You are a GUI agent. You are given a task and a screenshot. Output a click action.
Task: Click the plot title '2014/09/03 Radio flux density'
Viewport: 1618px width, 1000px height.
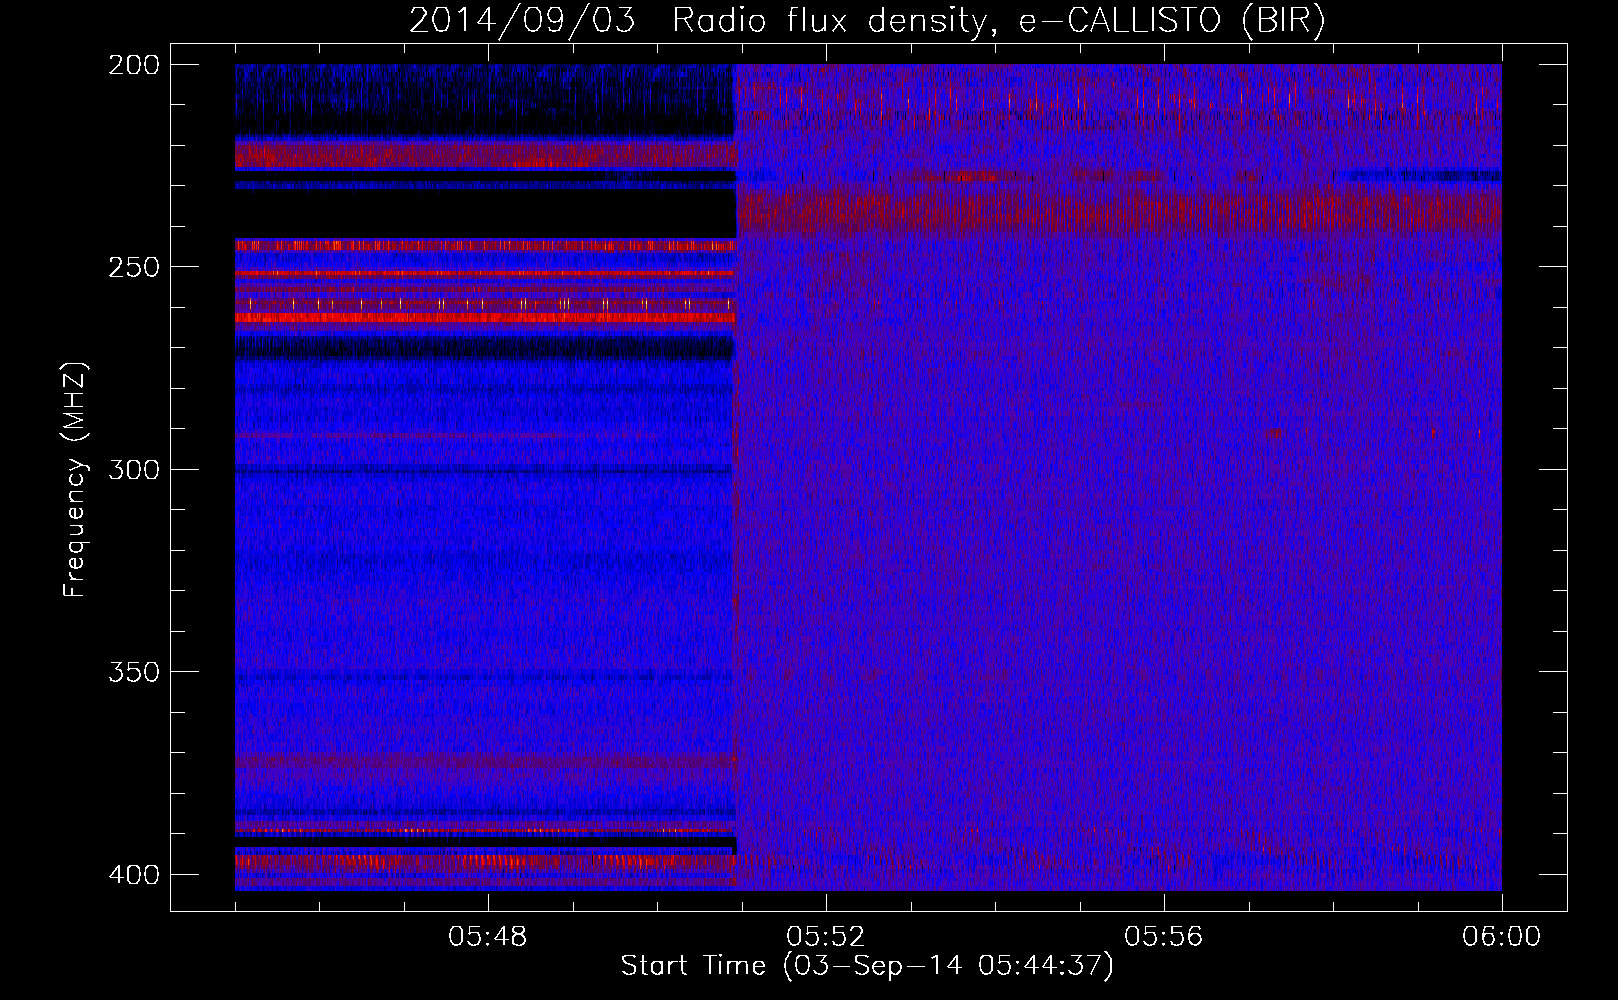point(867,21)
